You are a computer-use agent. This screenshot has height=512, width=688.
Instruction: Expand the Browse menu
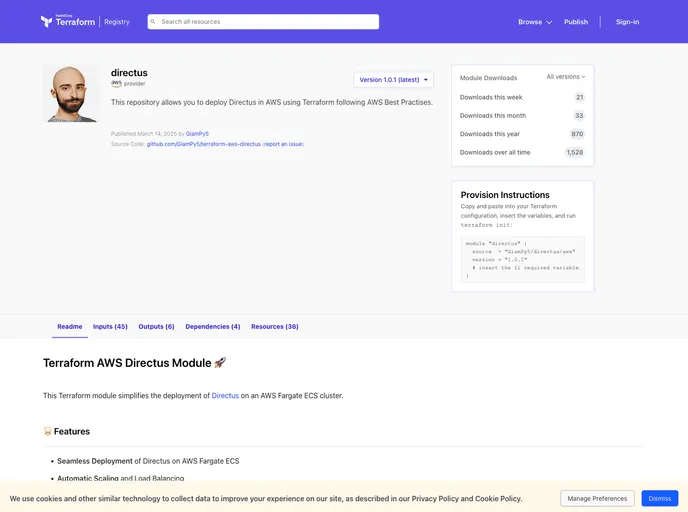coord(535,22)
